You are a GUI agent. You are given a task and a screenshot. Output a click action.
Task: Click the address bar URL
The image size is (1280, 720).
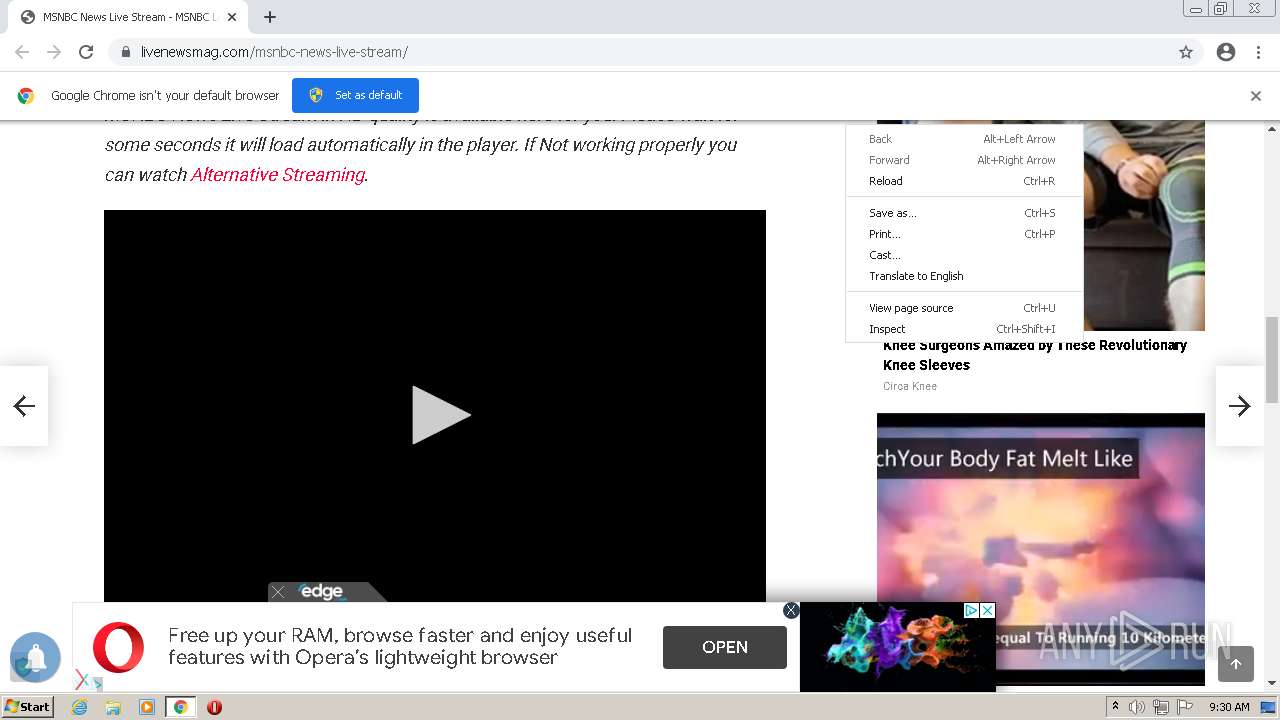click(x=274, y=52)
